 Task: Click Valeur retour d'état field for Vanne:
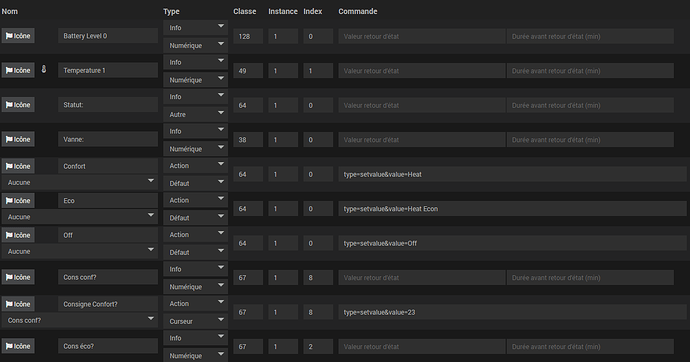[422, 139]
